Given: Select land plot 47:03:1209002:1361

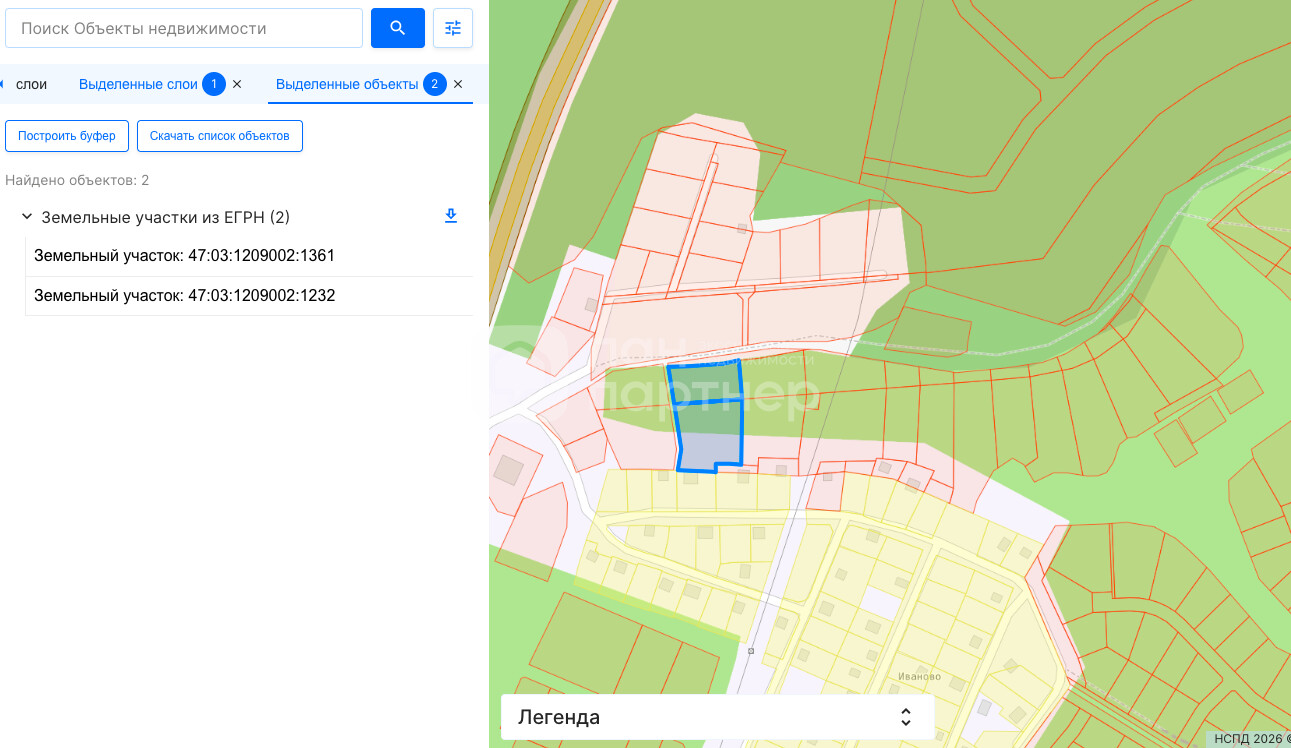Looking at the screenshot, I should click(x=184, y=256).
